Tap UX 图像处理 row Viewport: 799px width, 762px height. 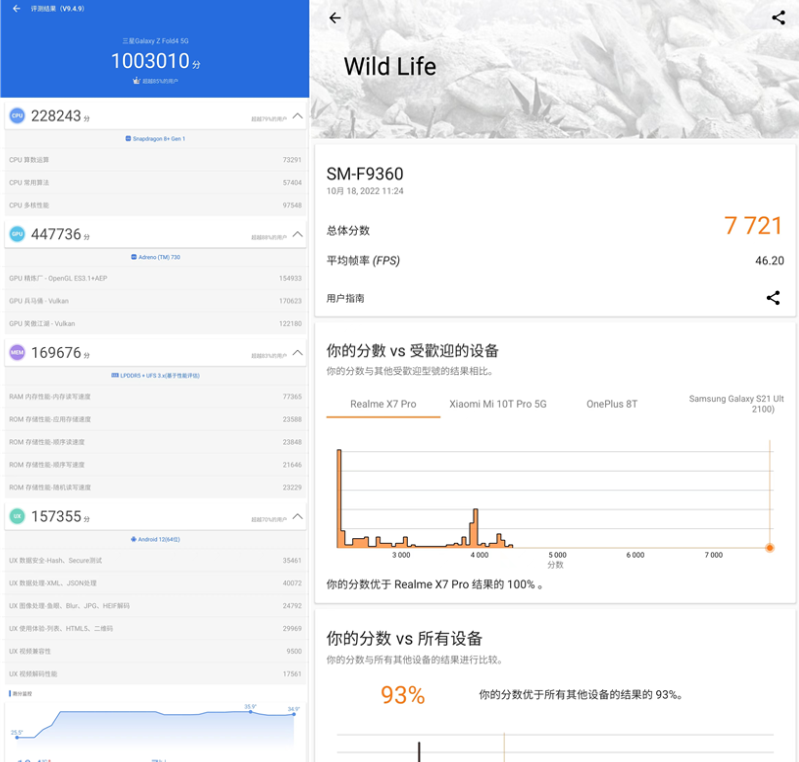155,606
